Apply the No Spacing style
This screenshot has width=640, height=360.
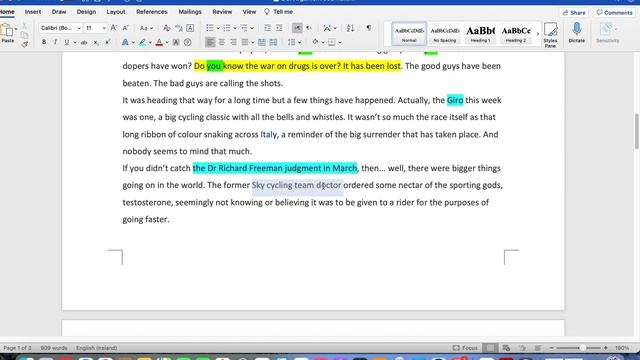(x=444, y=33)
